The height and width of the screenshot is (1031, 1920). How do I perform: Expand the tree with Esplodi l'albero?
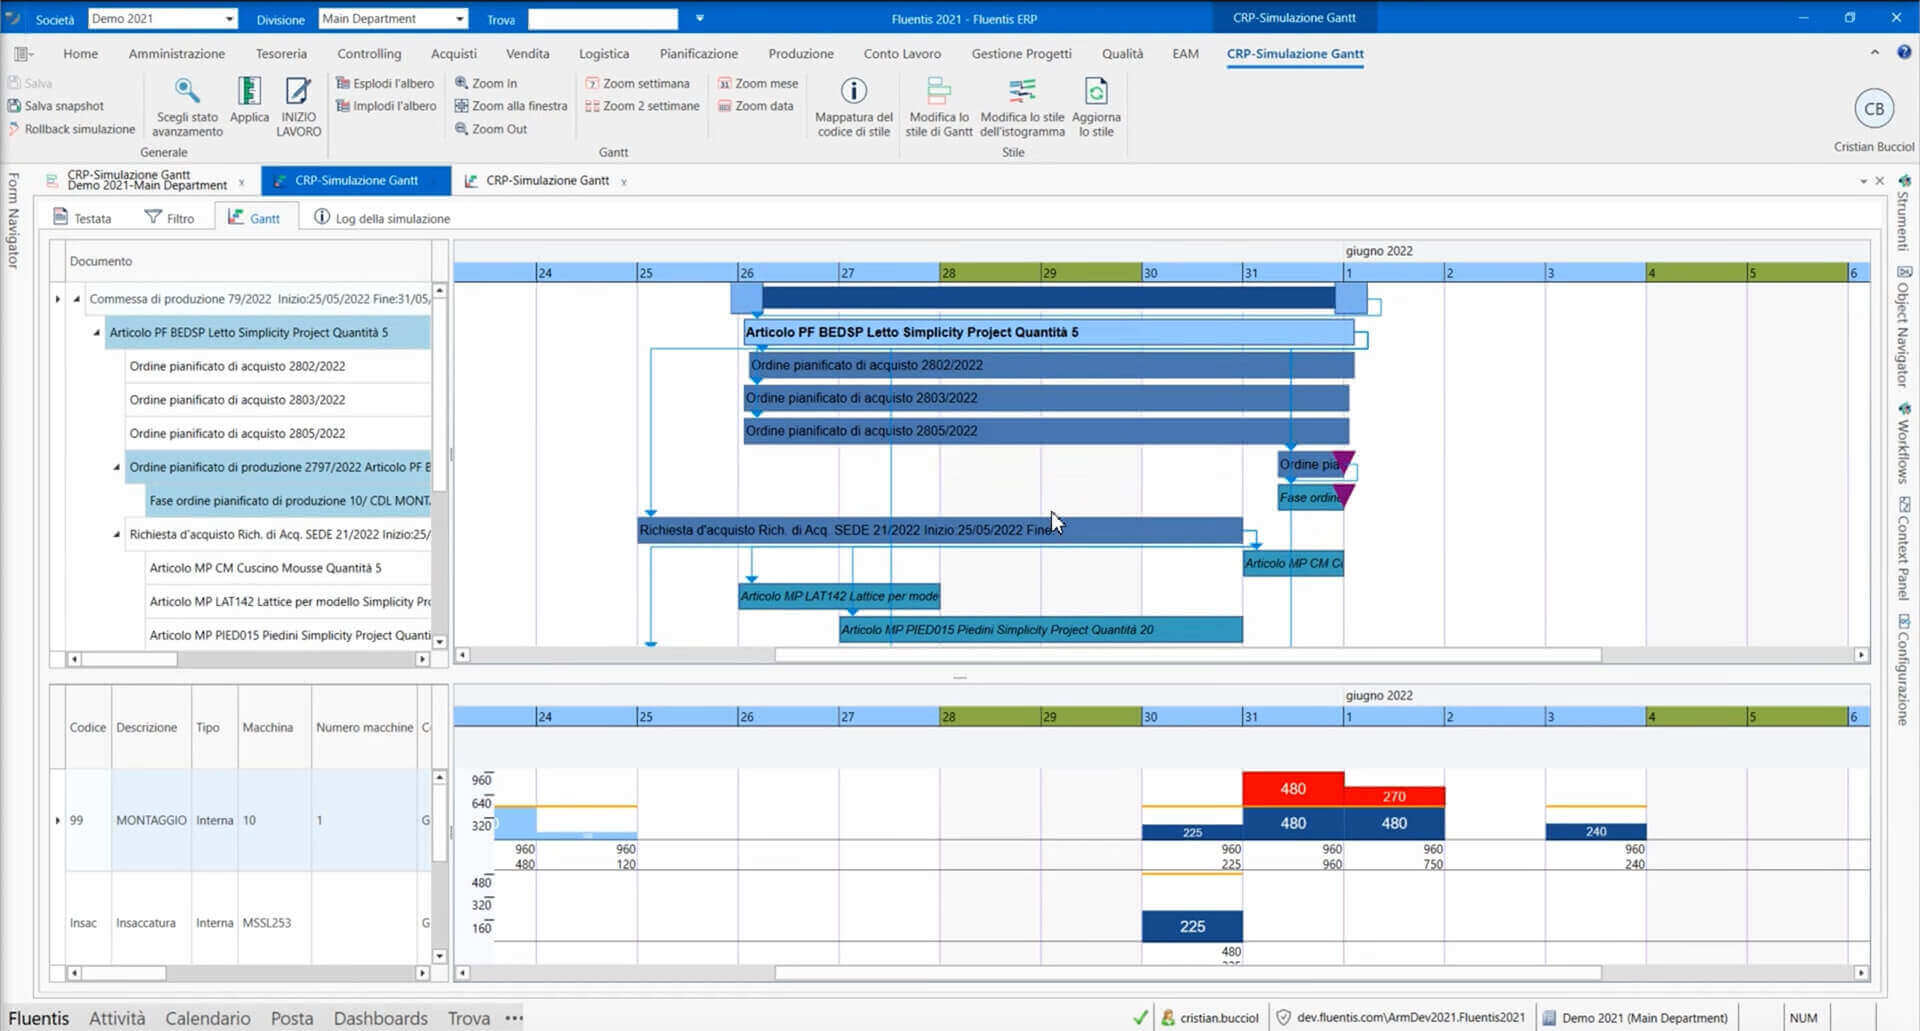pos(385,83)
